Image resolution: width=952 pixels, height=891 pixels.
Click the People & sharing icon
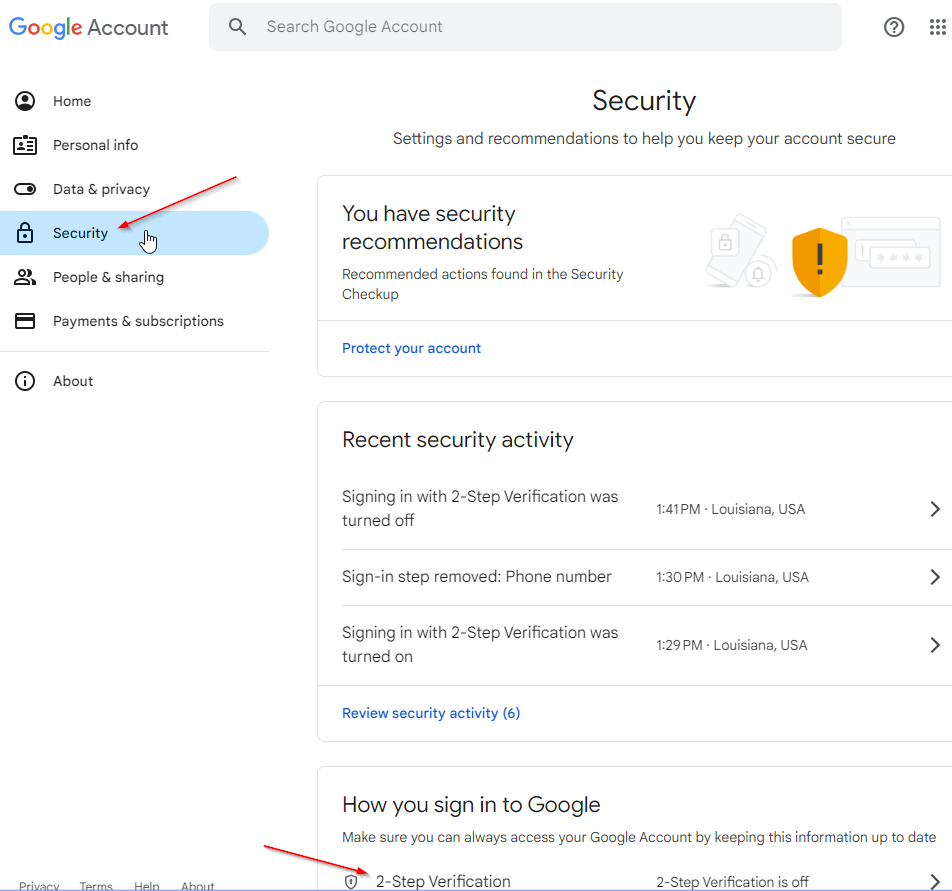pyautogui.click(x=25, y=277)
